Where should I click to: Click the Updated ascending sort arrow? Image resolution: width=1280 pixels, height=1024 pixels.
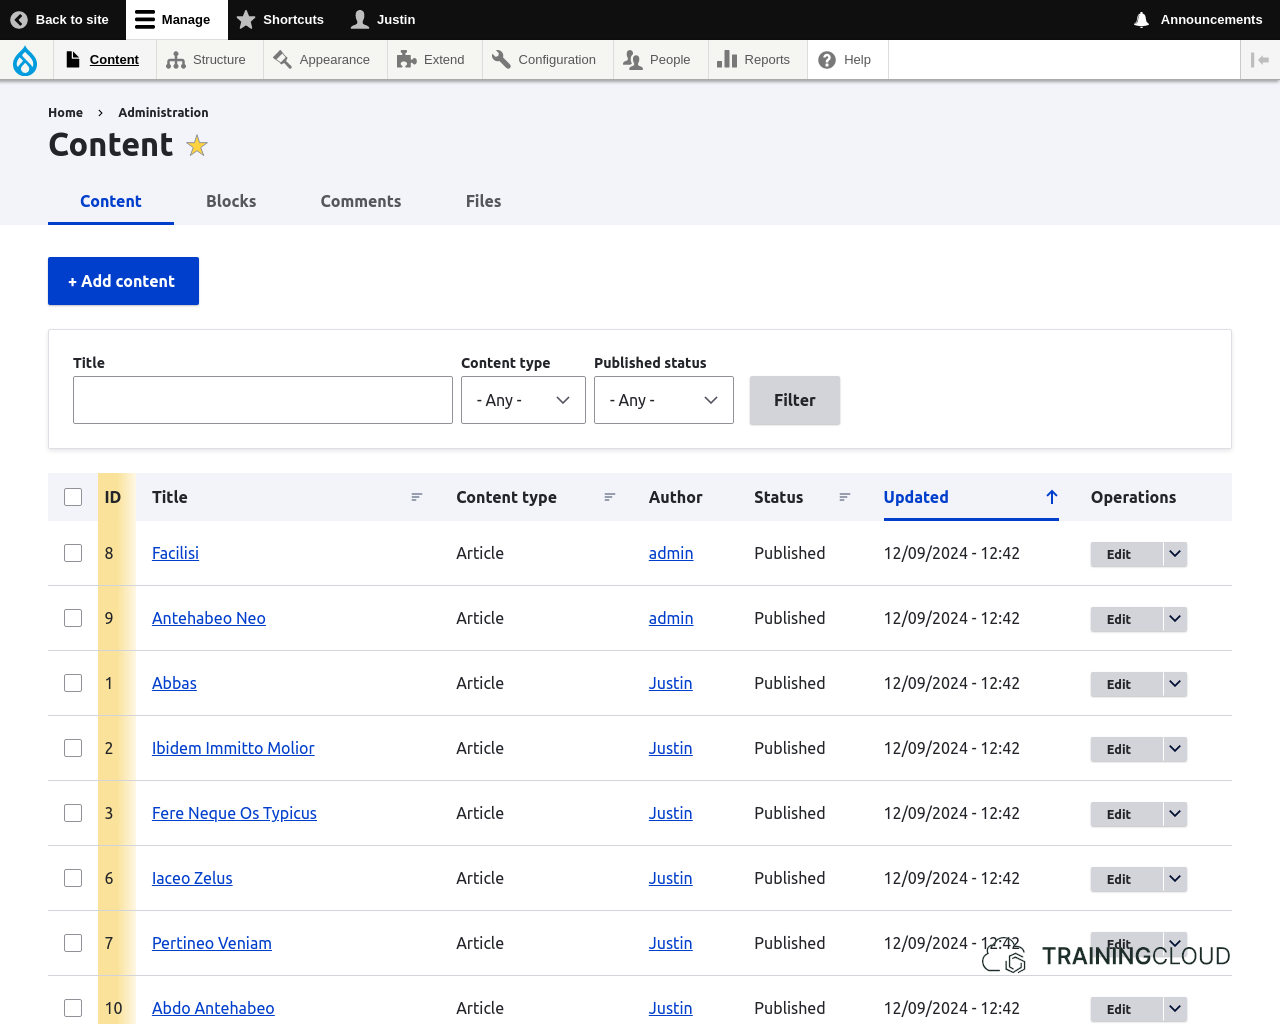coord(1052,497)
